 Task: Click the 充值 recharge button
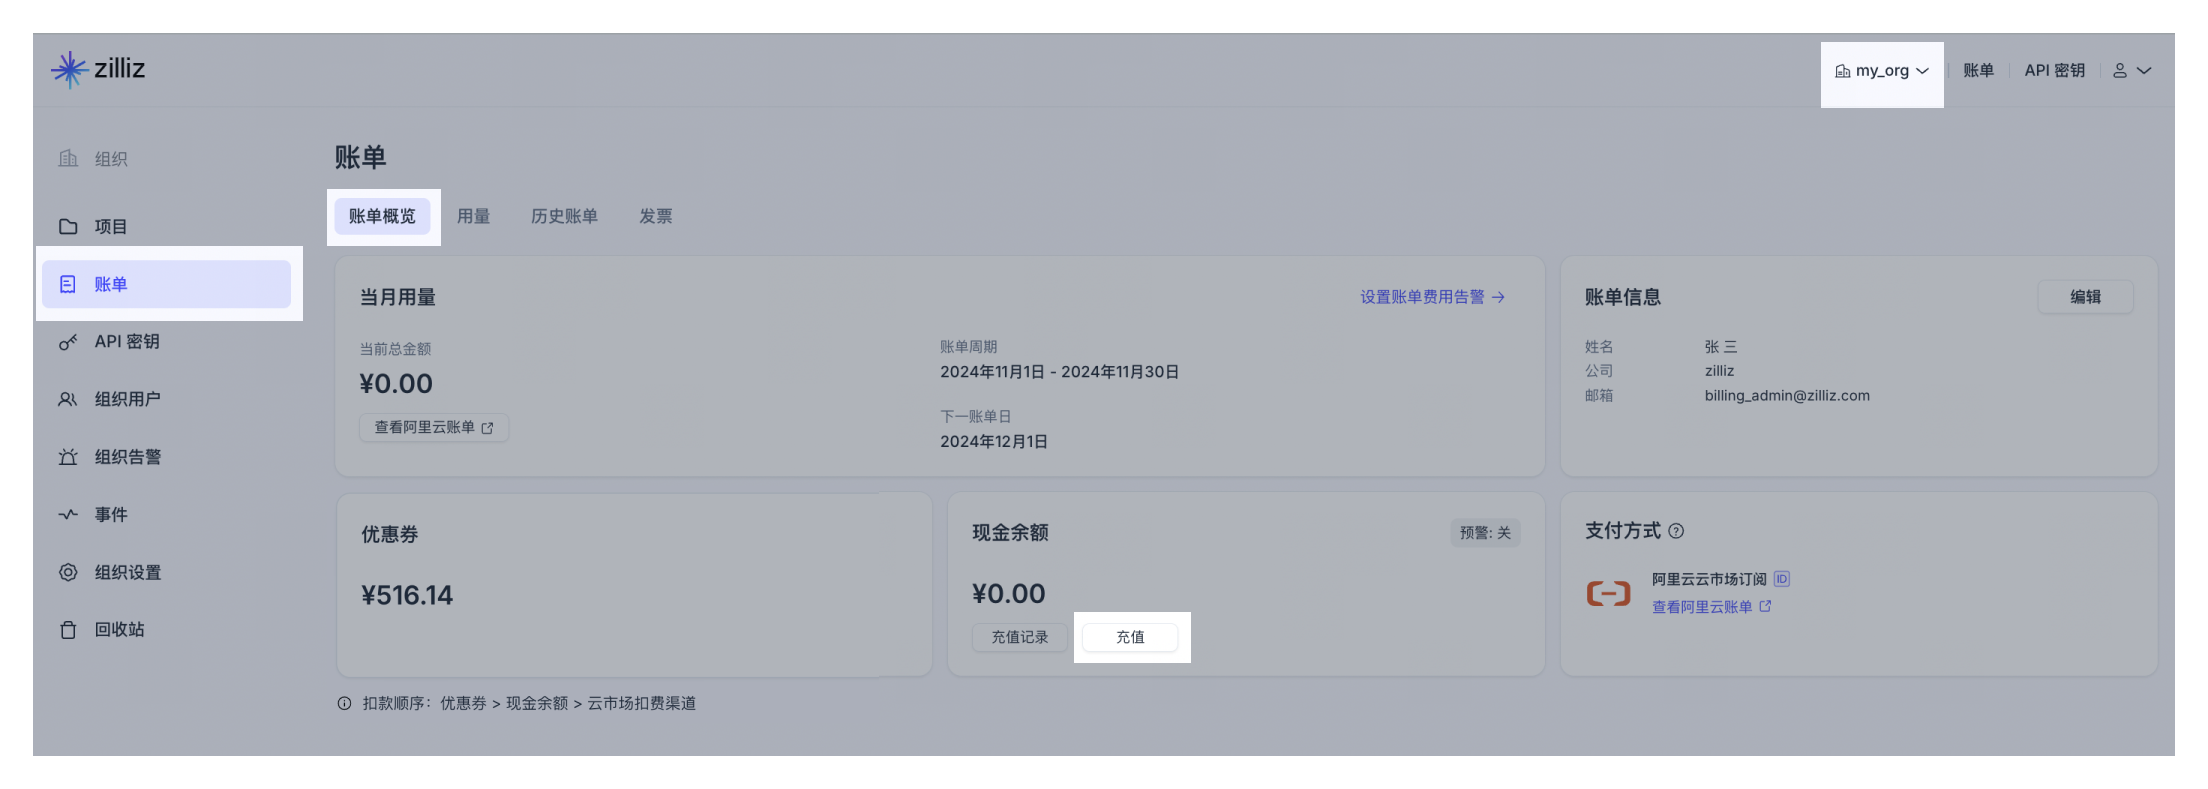click(1131, 637)
